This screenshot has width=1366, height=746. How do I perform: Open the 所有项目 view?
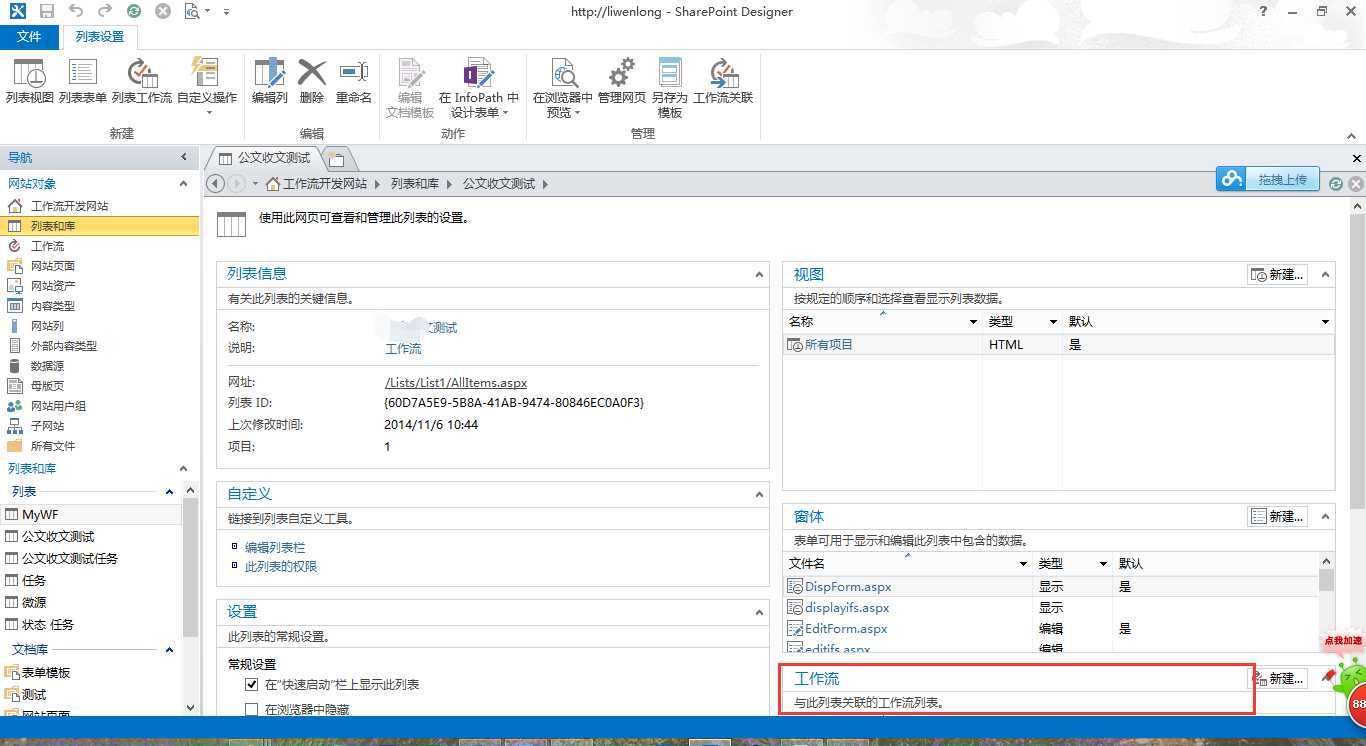point(828,345)
